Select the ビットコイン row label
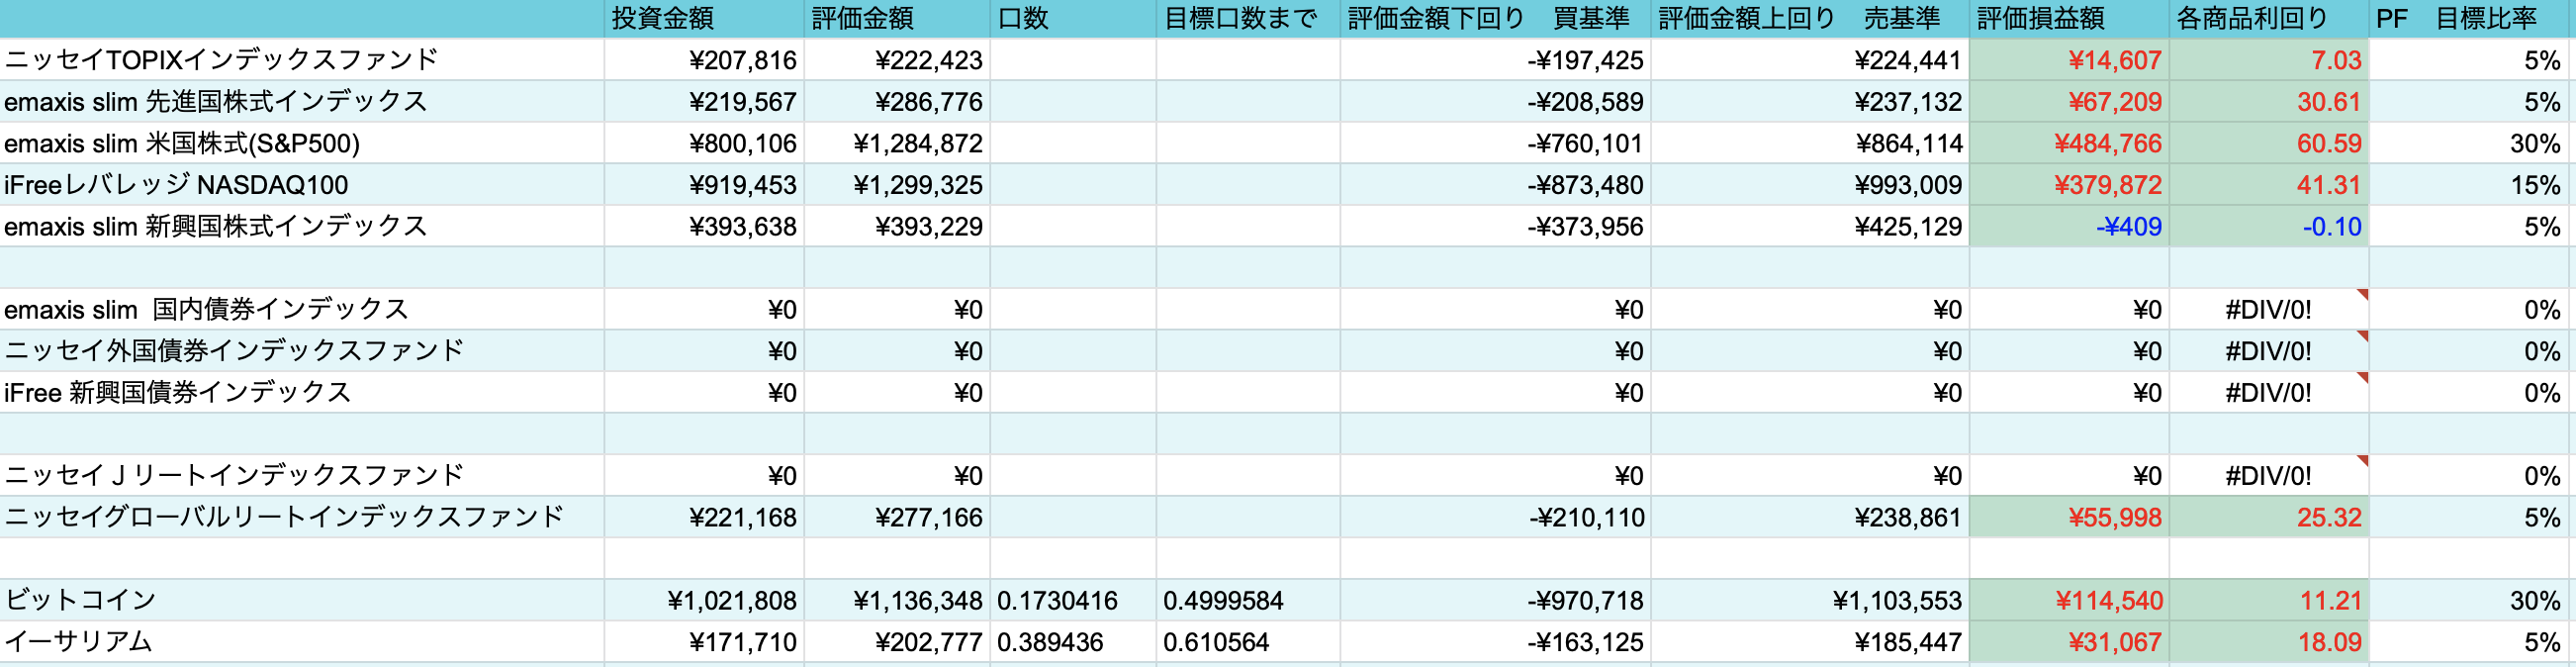 [302, 600]
